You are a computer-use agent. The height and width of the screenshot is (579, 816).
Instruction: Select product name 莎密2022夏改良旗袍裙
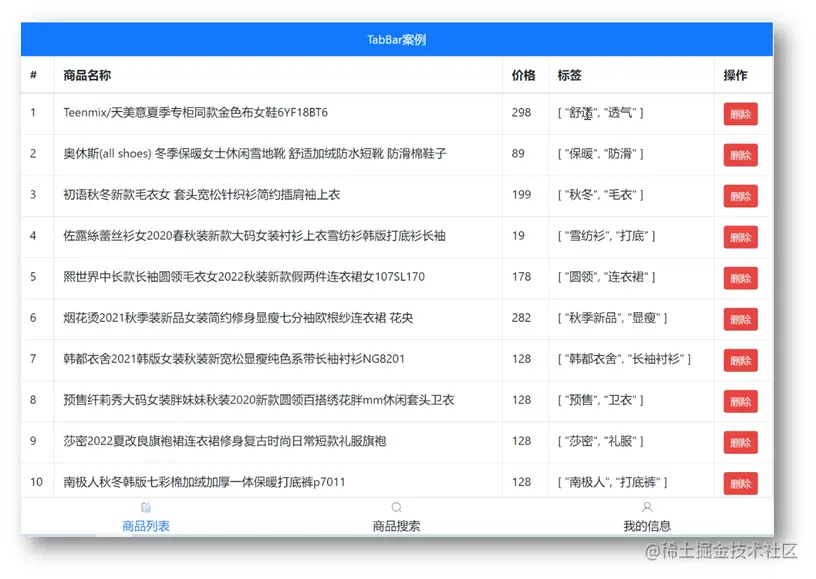225,441
